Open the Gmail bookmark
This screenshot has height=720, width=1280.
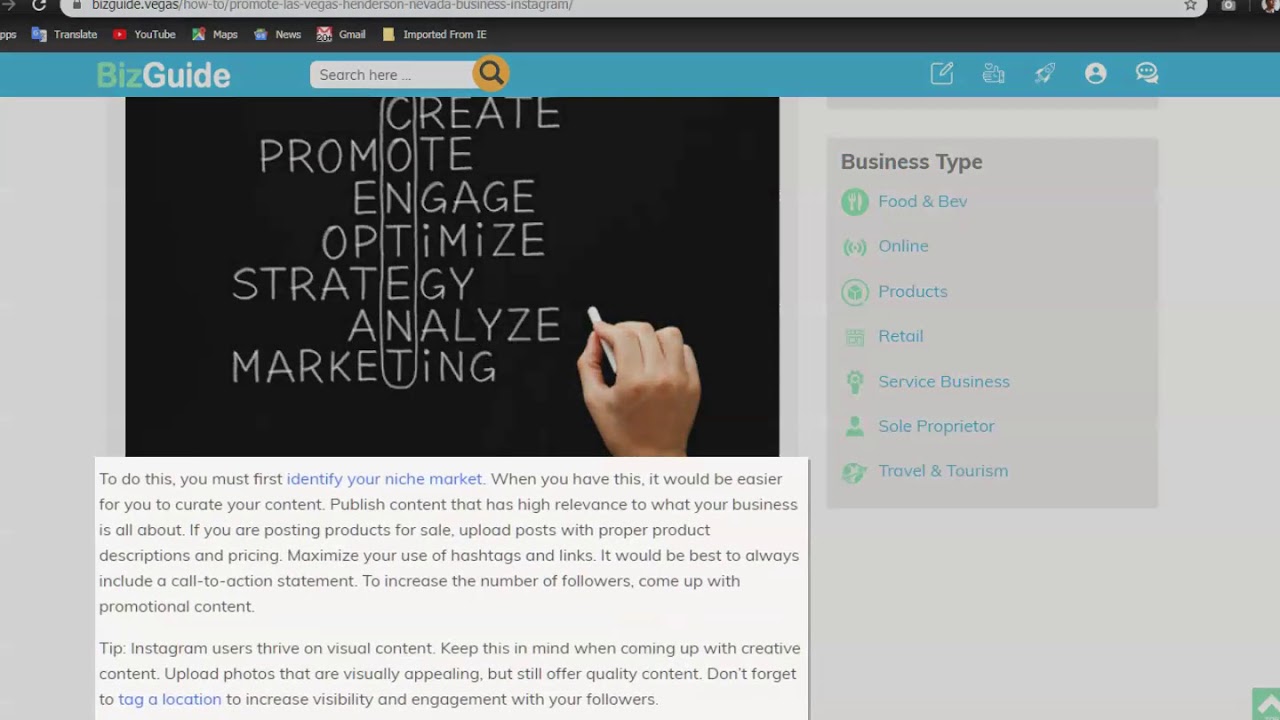pos(341,34)
